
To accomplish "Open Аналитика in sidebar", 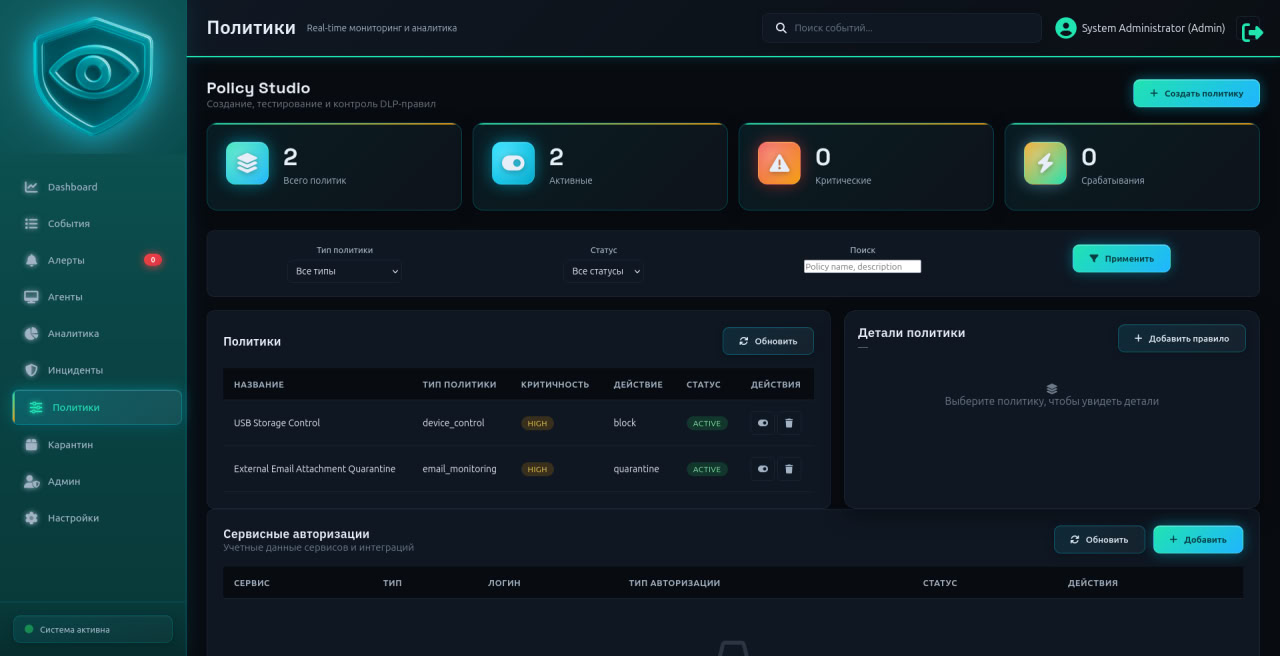I will pos(97,334).
